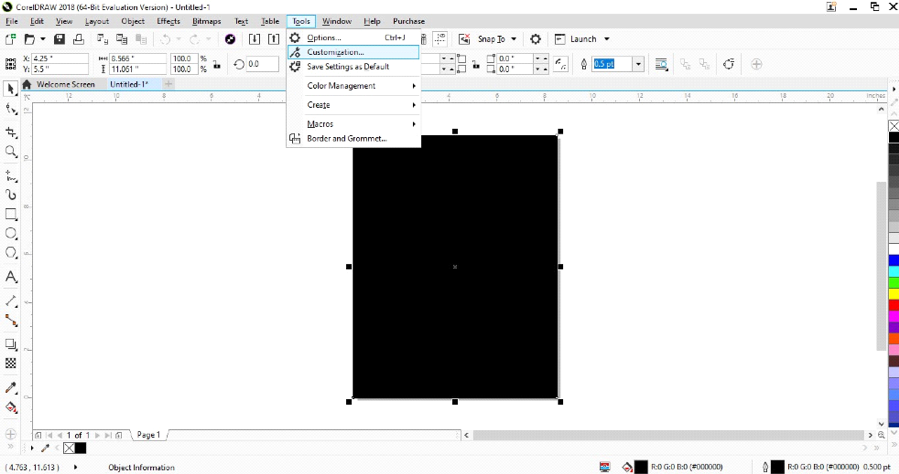The image size is (899, 474).
Task: Select the Shape tool in toolbox
Action: 10,109
